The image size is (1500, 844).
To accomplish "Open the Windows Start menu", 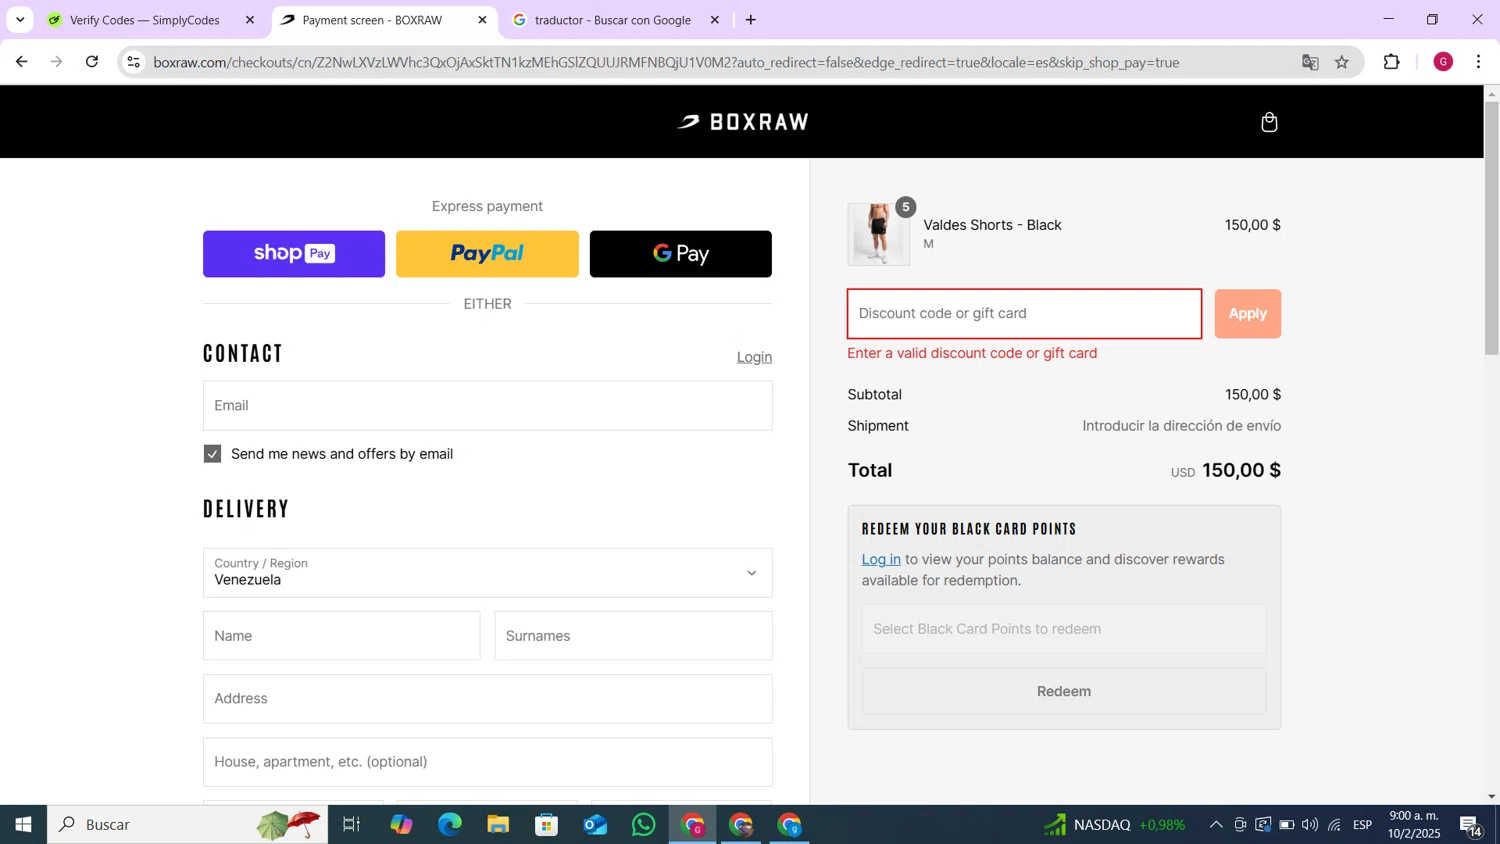I will click(x=23, y=825).
